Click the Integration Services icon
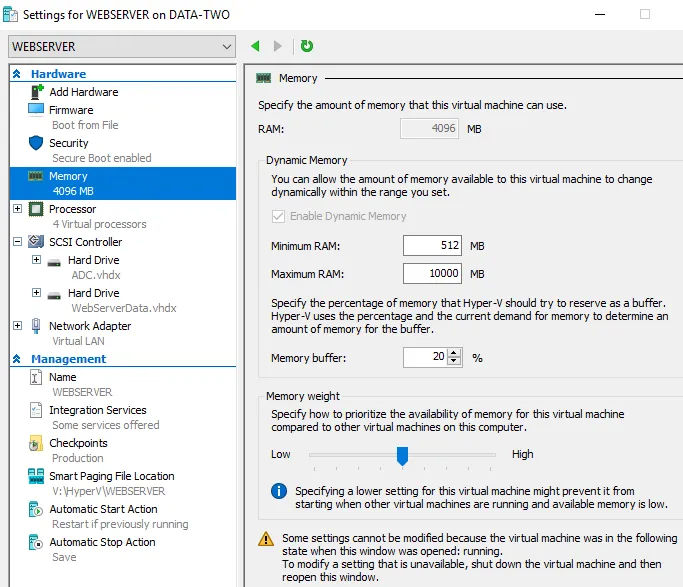Viewport: 683px width, 587px height. [36, 410]
